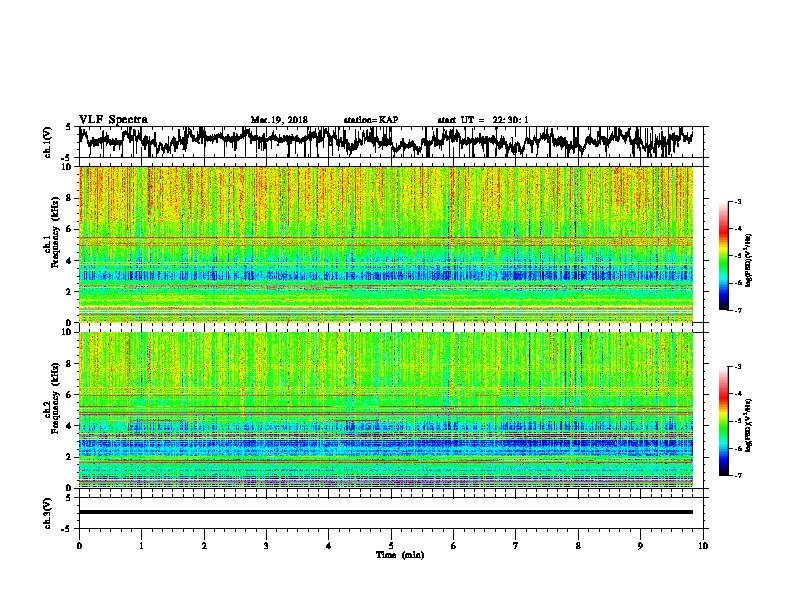The image size is (792, 612).
Task: Click the "10" label on the time axis
Action: click(703, 546)
